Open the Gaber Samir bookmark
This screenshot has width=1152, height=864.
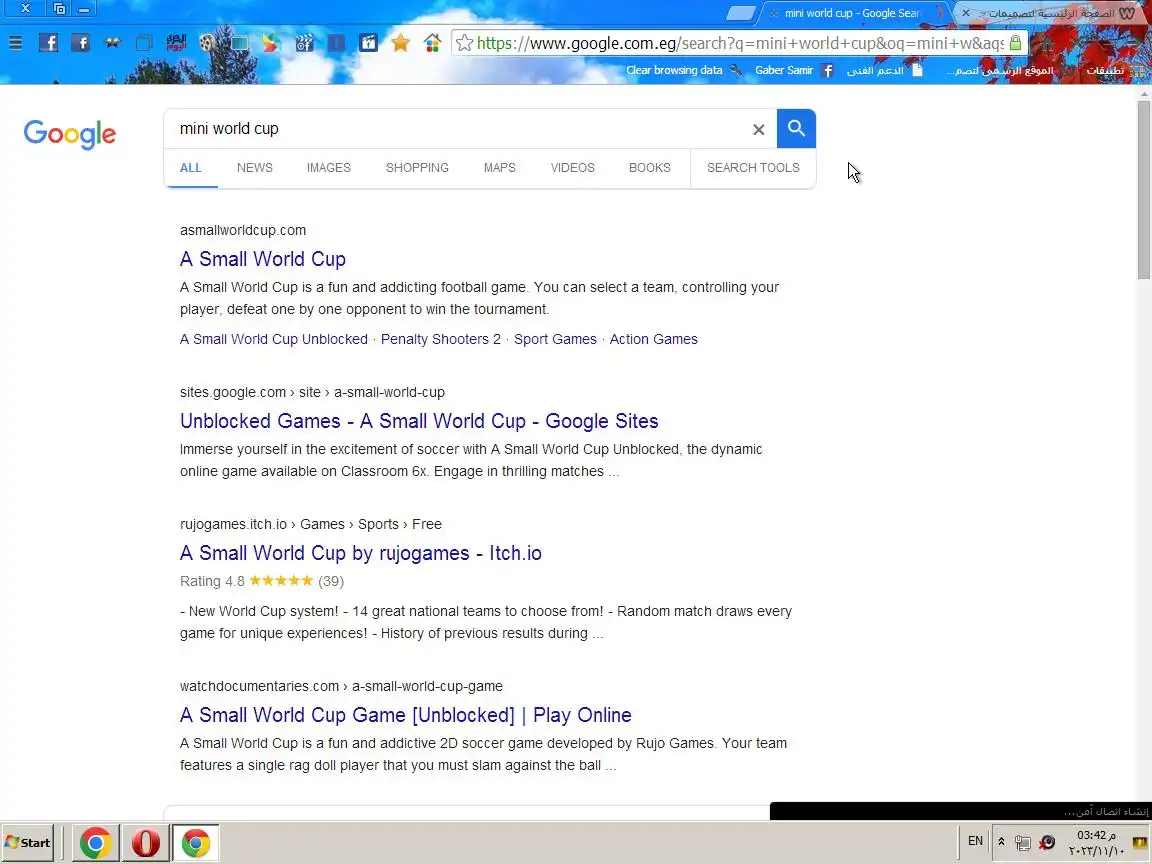pos(793,71)
